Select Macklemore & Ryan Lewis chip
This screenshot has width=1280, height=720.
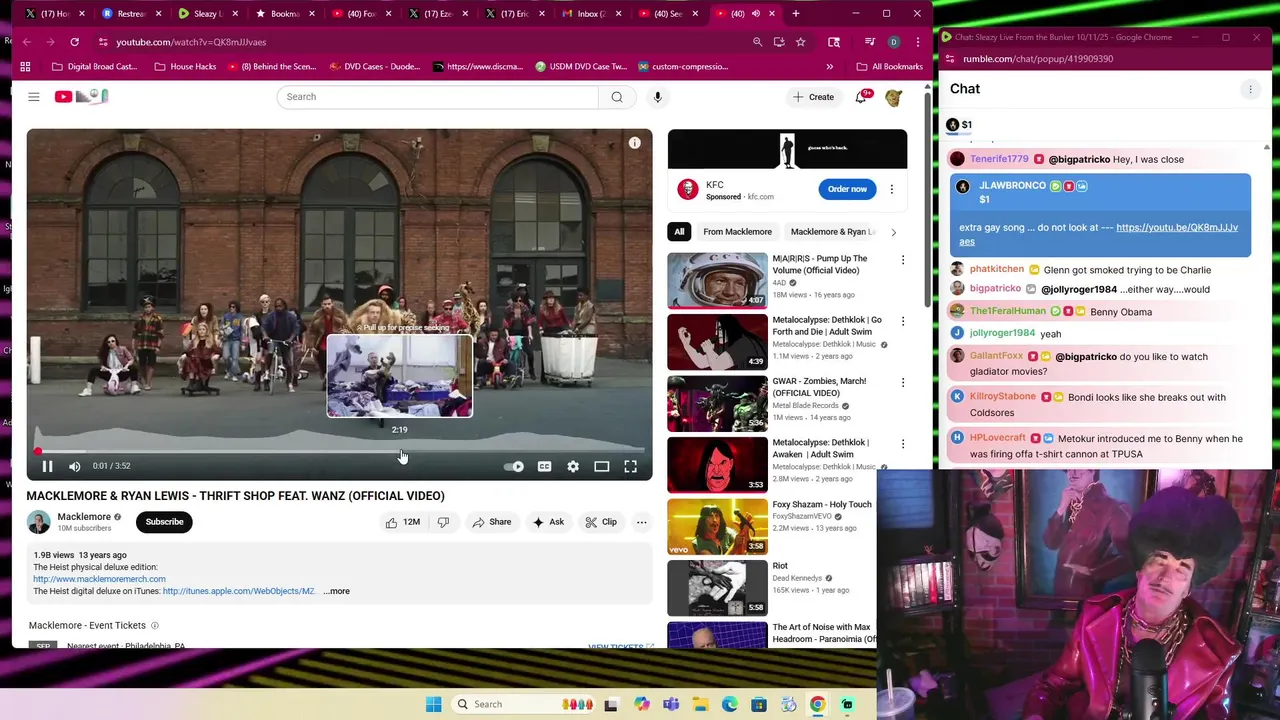pos(832,232)
